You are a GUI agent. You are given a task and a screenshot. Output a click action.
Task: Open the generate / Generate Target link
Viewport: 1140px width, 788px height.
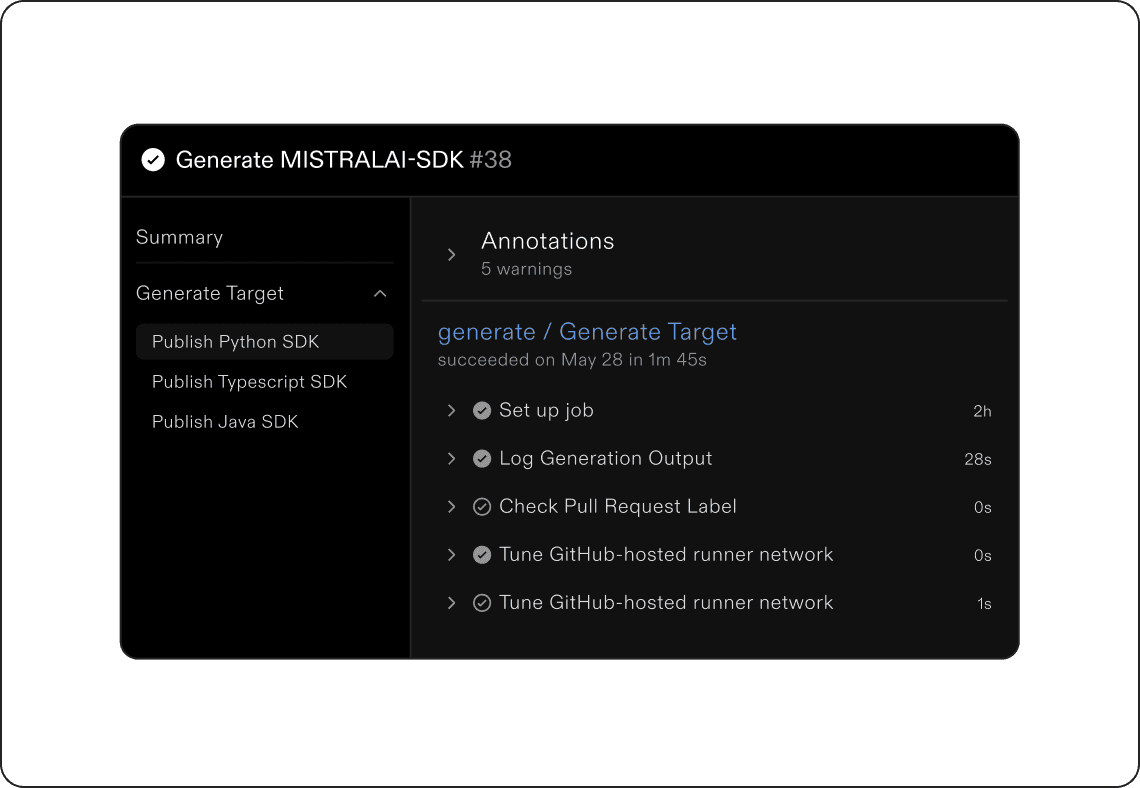[x=587, y=332]
